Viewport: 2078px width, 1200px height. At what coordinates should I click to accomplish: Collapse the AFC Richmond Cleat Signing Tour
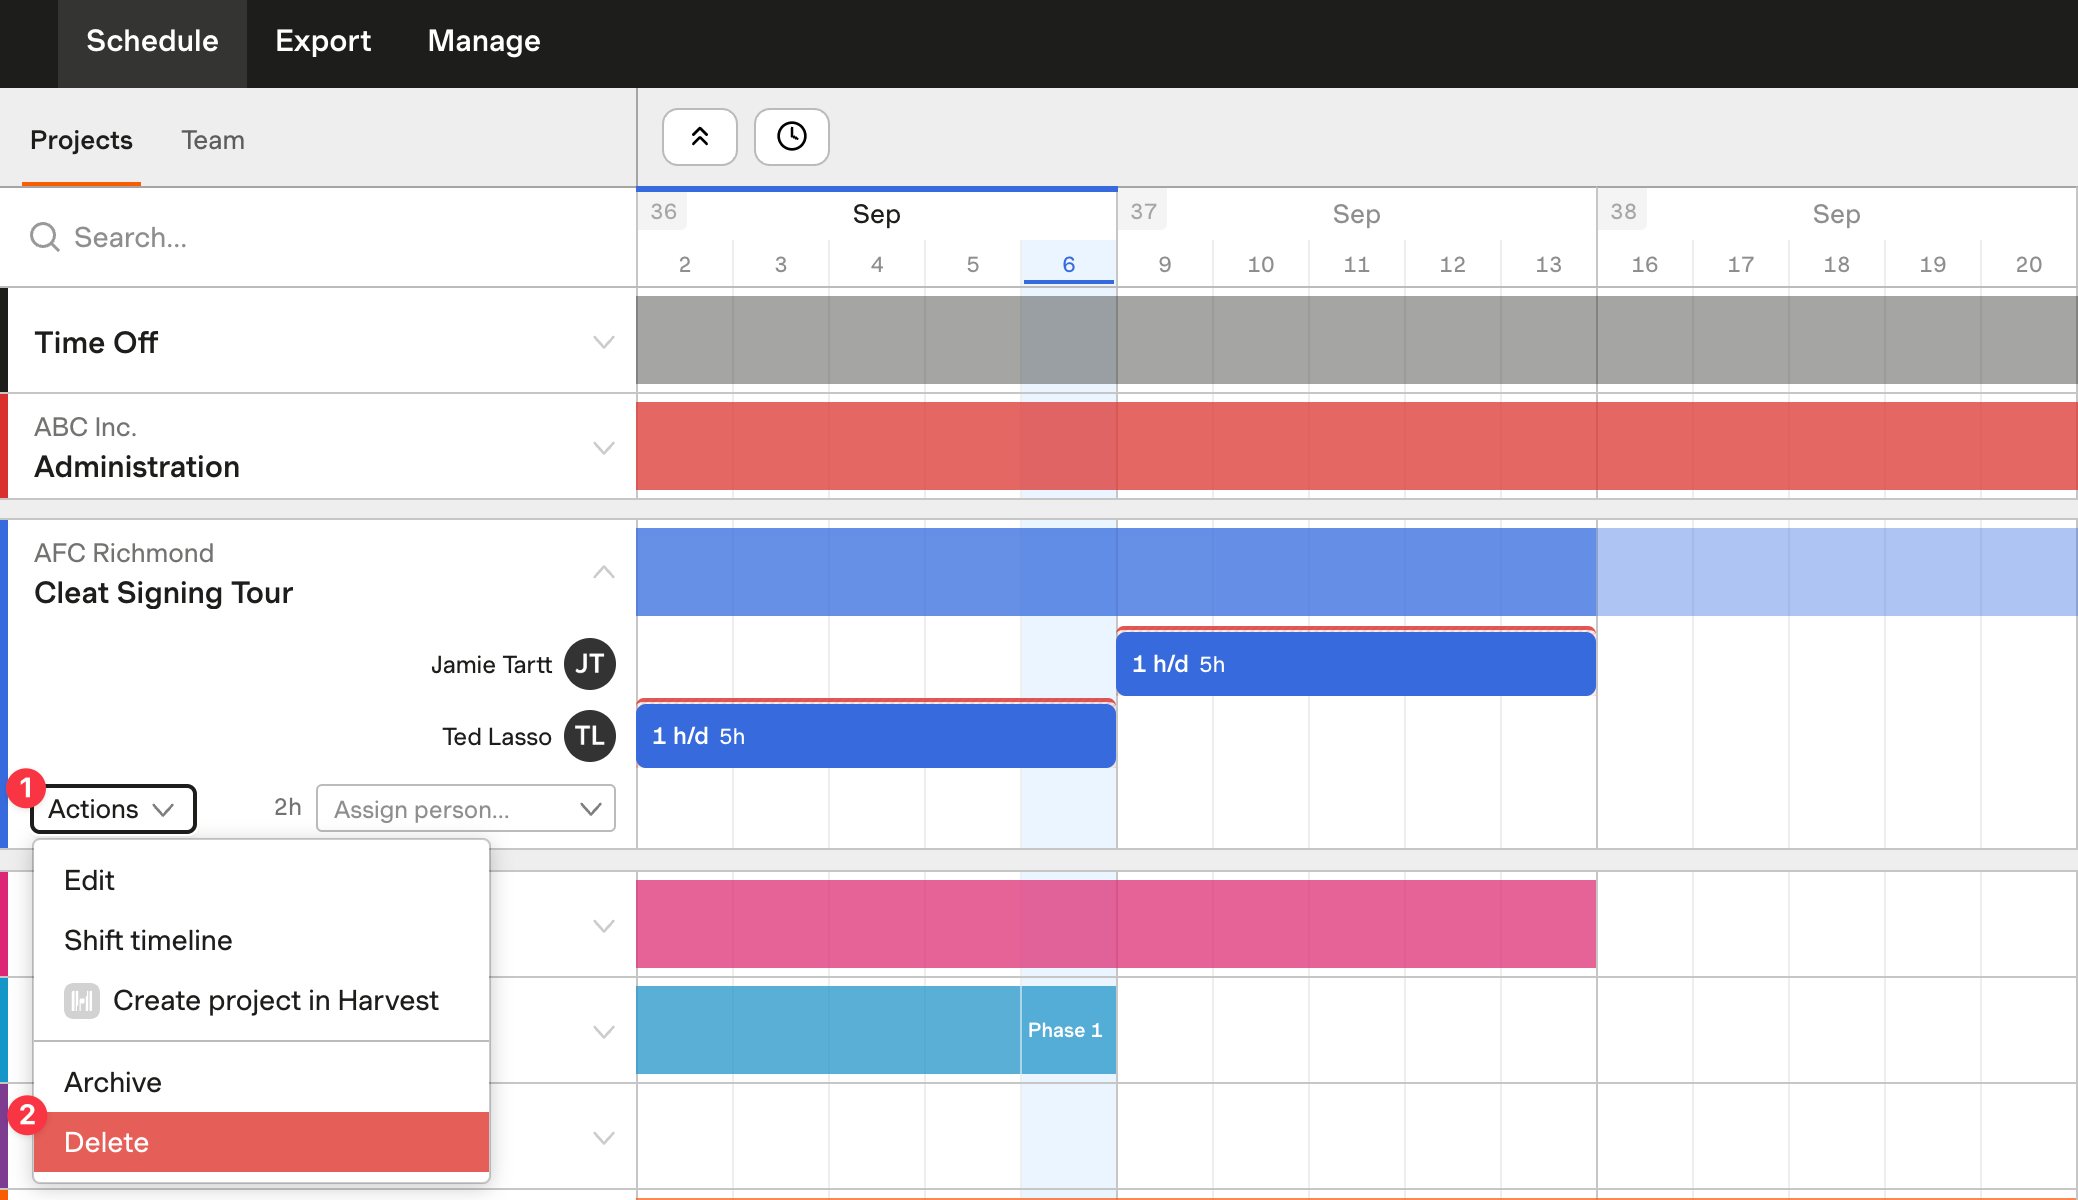click(x=603, y=571)
